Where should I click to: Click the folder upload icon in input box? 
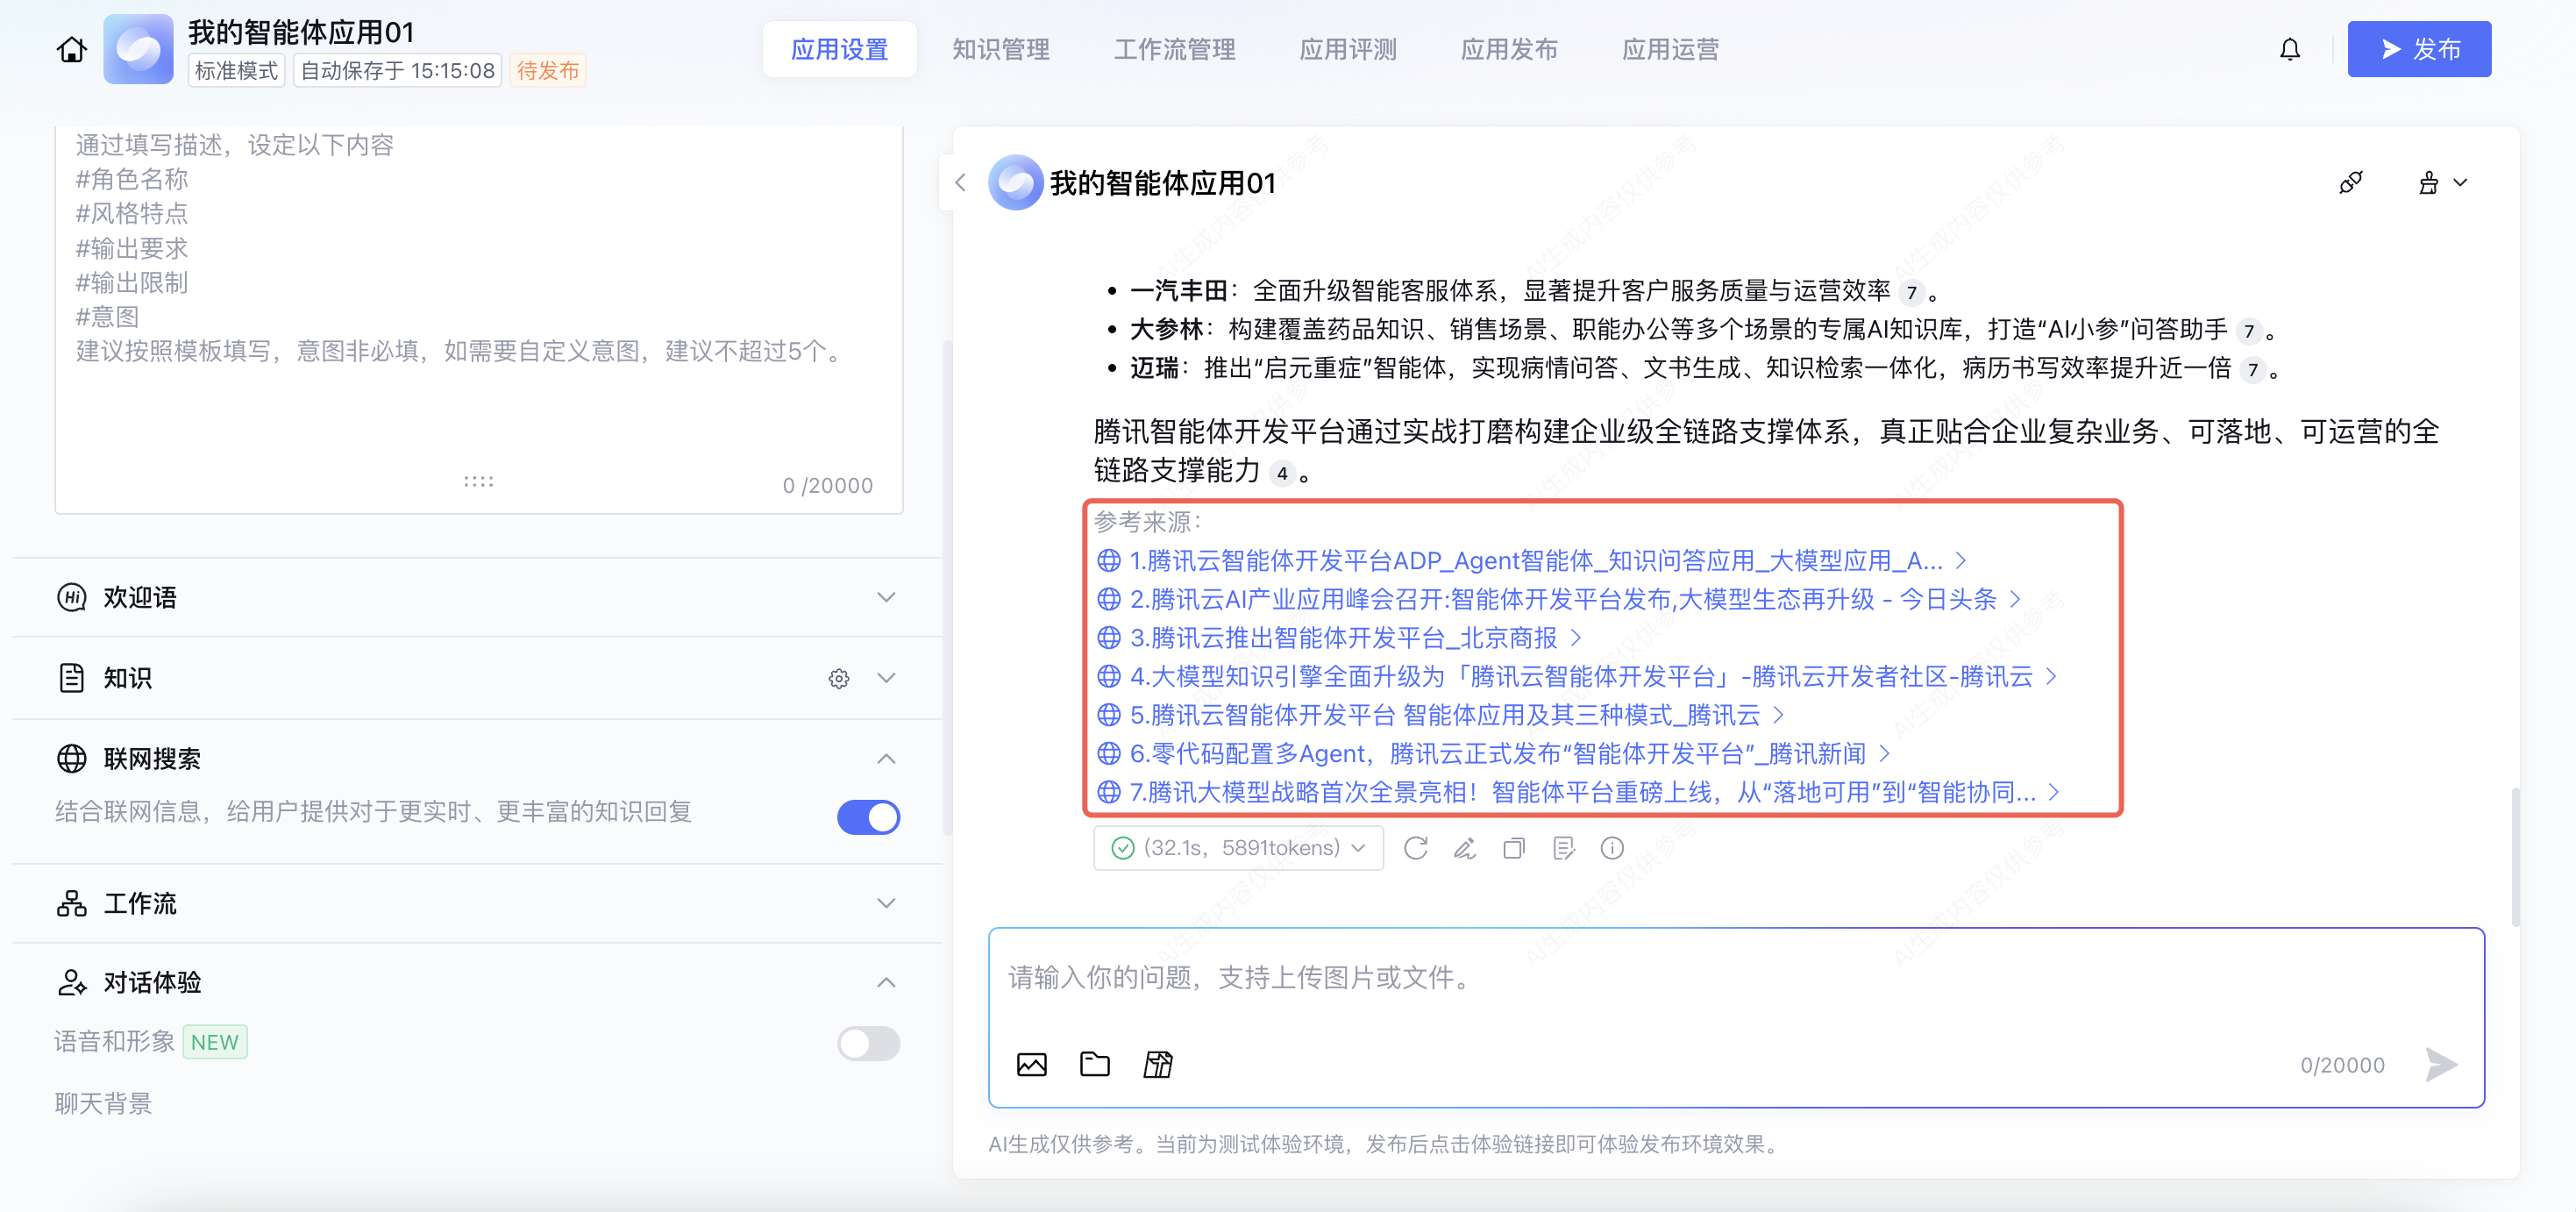click(x=1094, y=1064)
